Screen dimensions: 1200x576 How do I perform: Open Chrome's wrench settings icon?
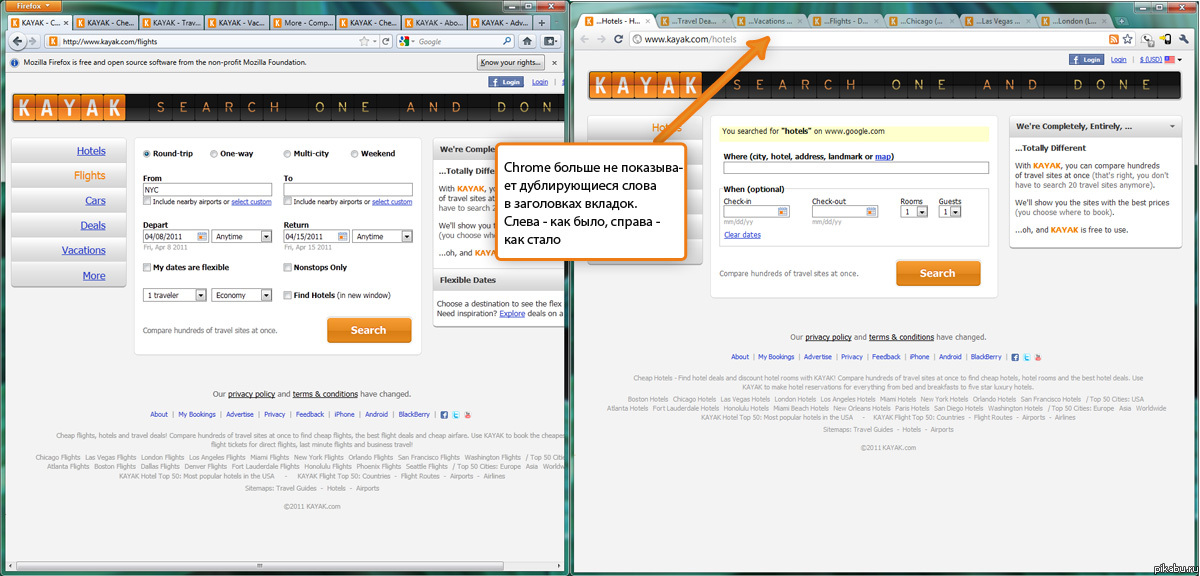point(1184,39)
